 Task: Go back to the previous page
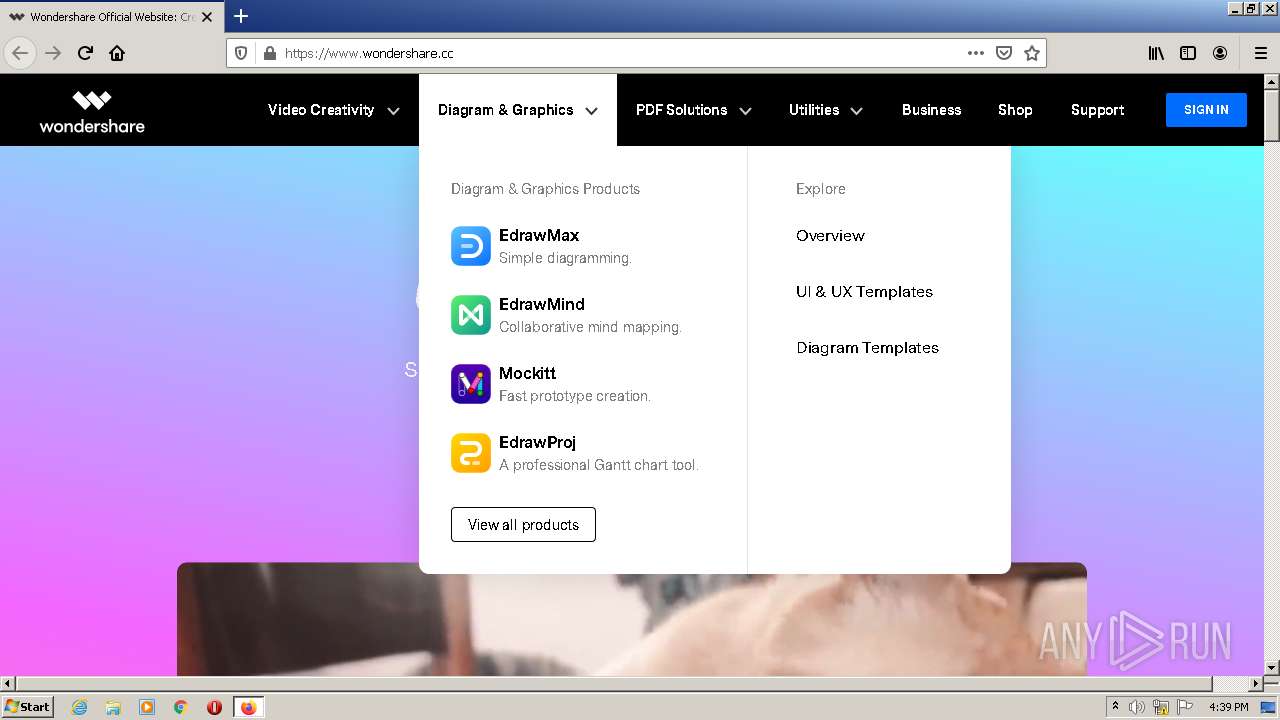(x=20, y=53)
